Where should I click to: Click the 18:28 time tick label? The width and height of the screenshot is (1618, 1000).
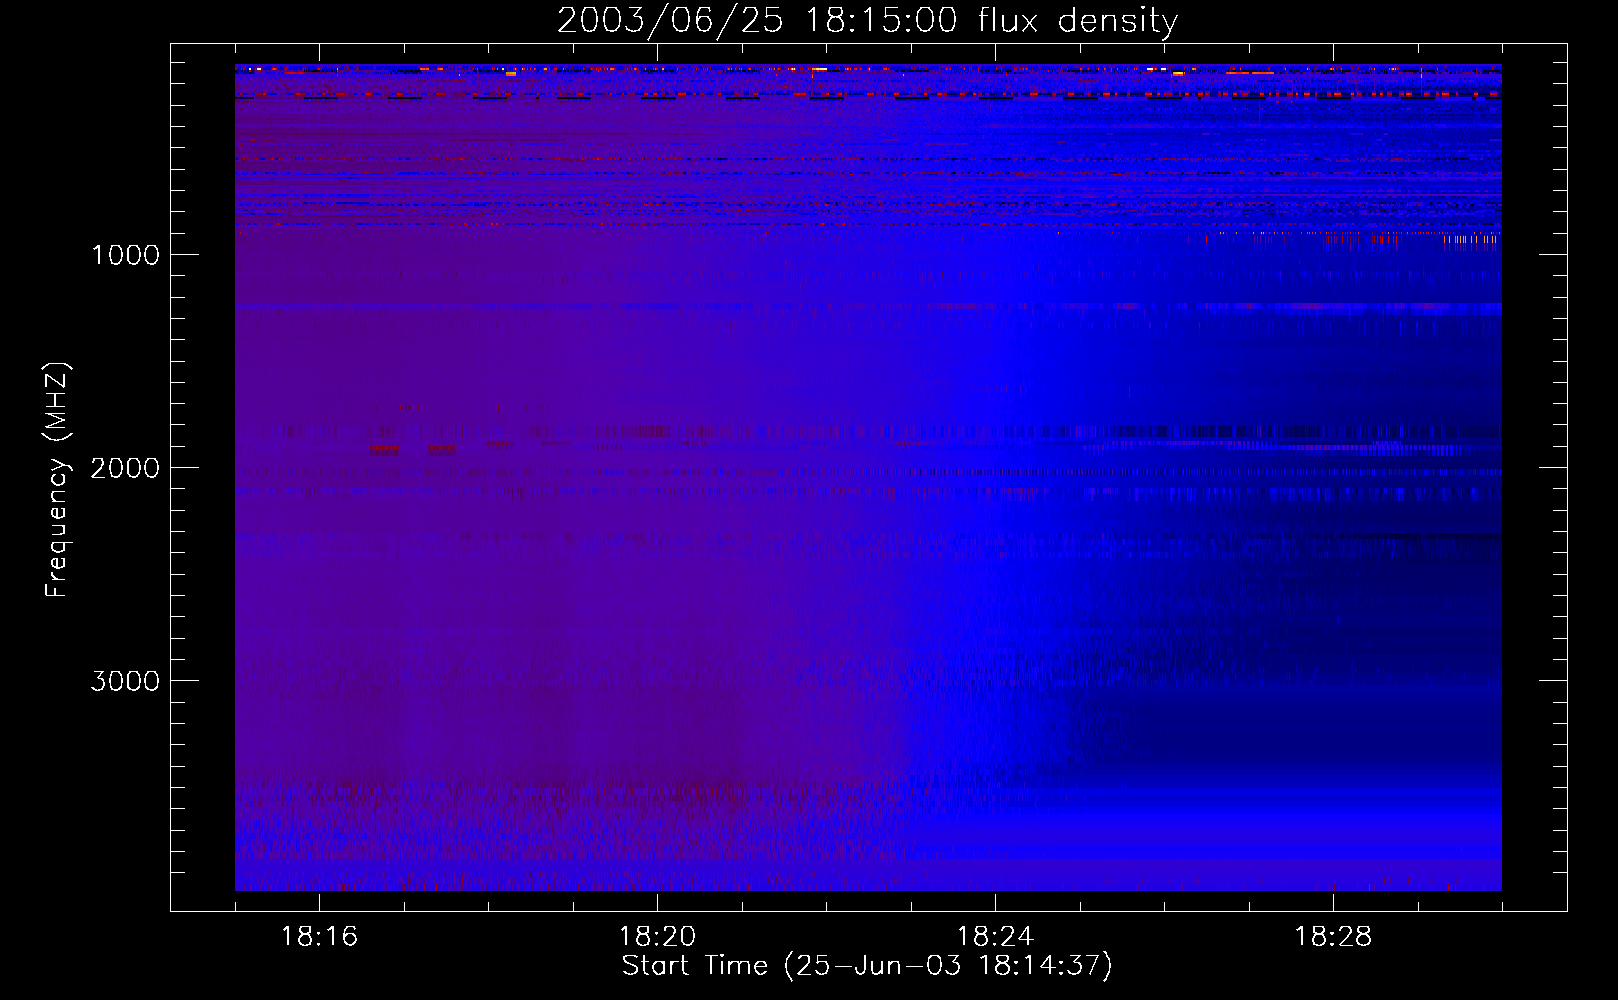[1333, 937]
